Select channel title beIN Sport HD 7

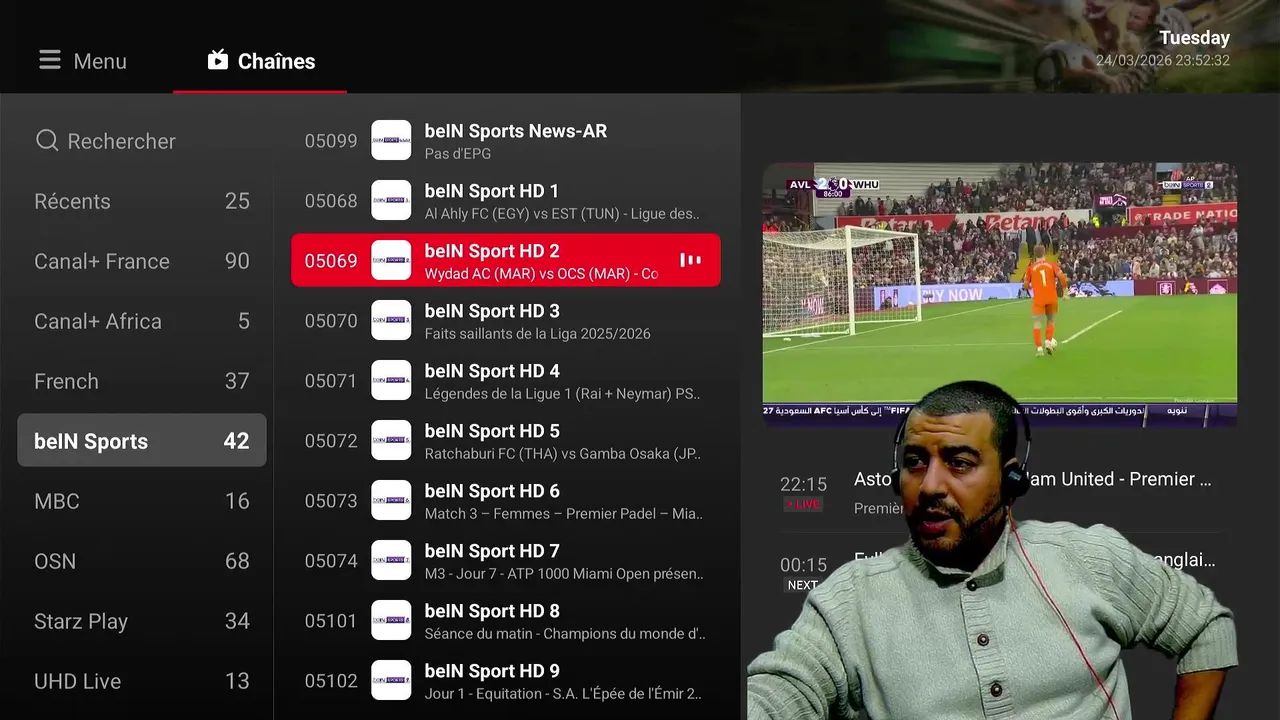click(492, 551)
